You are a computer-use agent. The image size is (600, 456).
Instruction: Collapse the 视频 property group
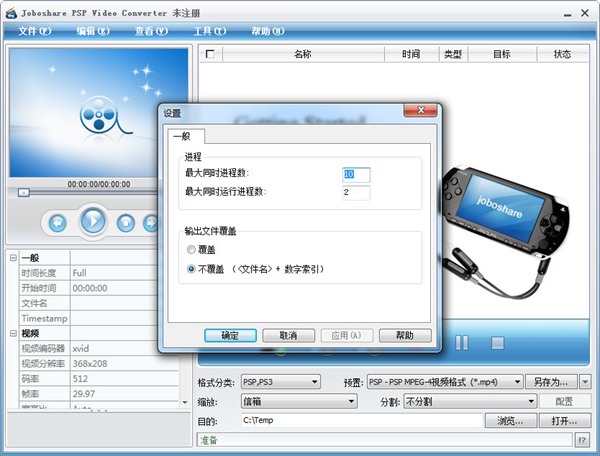tap(13, 333)
